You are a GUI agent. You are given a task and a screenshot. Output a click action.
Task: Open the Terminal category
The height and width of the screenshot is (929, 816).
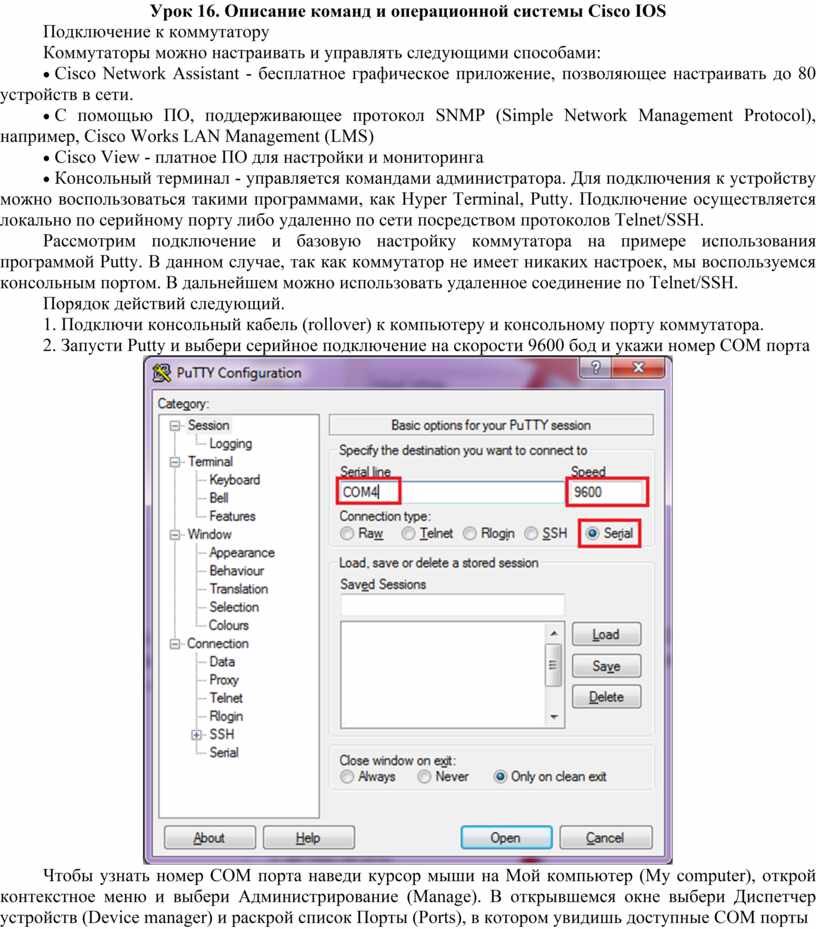pyautogui.click(x=210, y=462)
